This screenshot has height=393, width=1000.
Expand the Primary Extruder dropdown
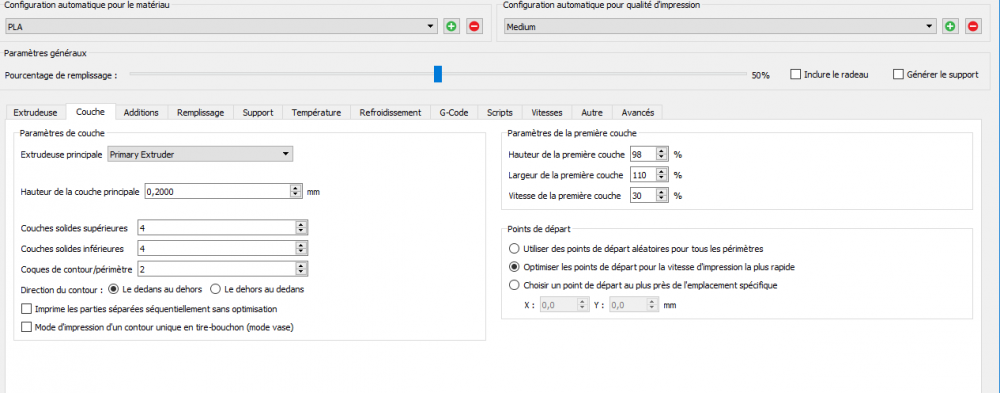tap(200, 154)
